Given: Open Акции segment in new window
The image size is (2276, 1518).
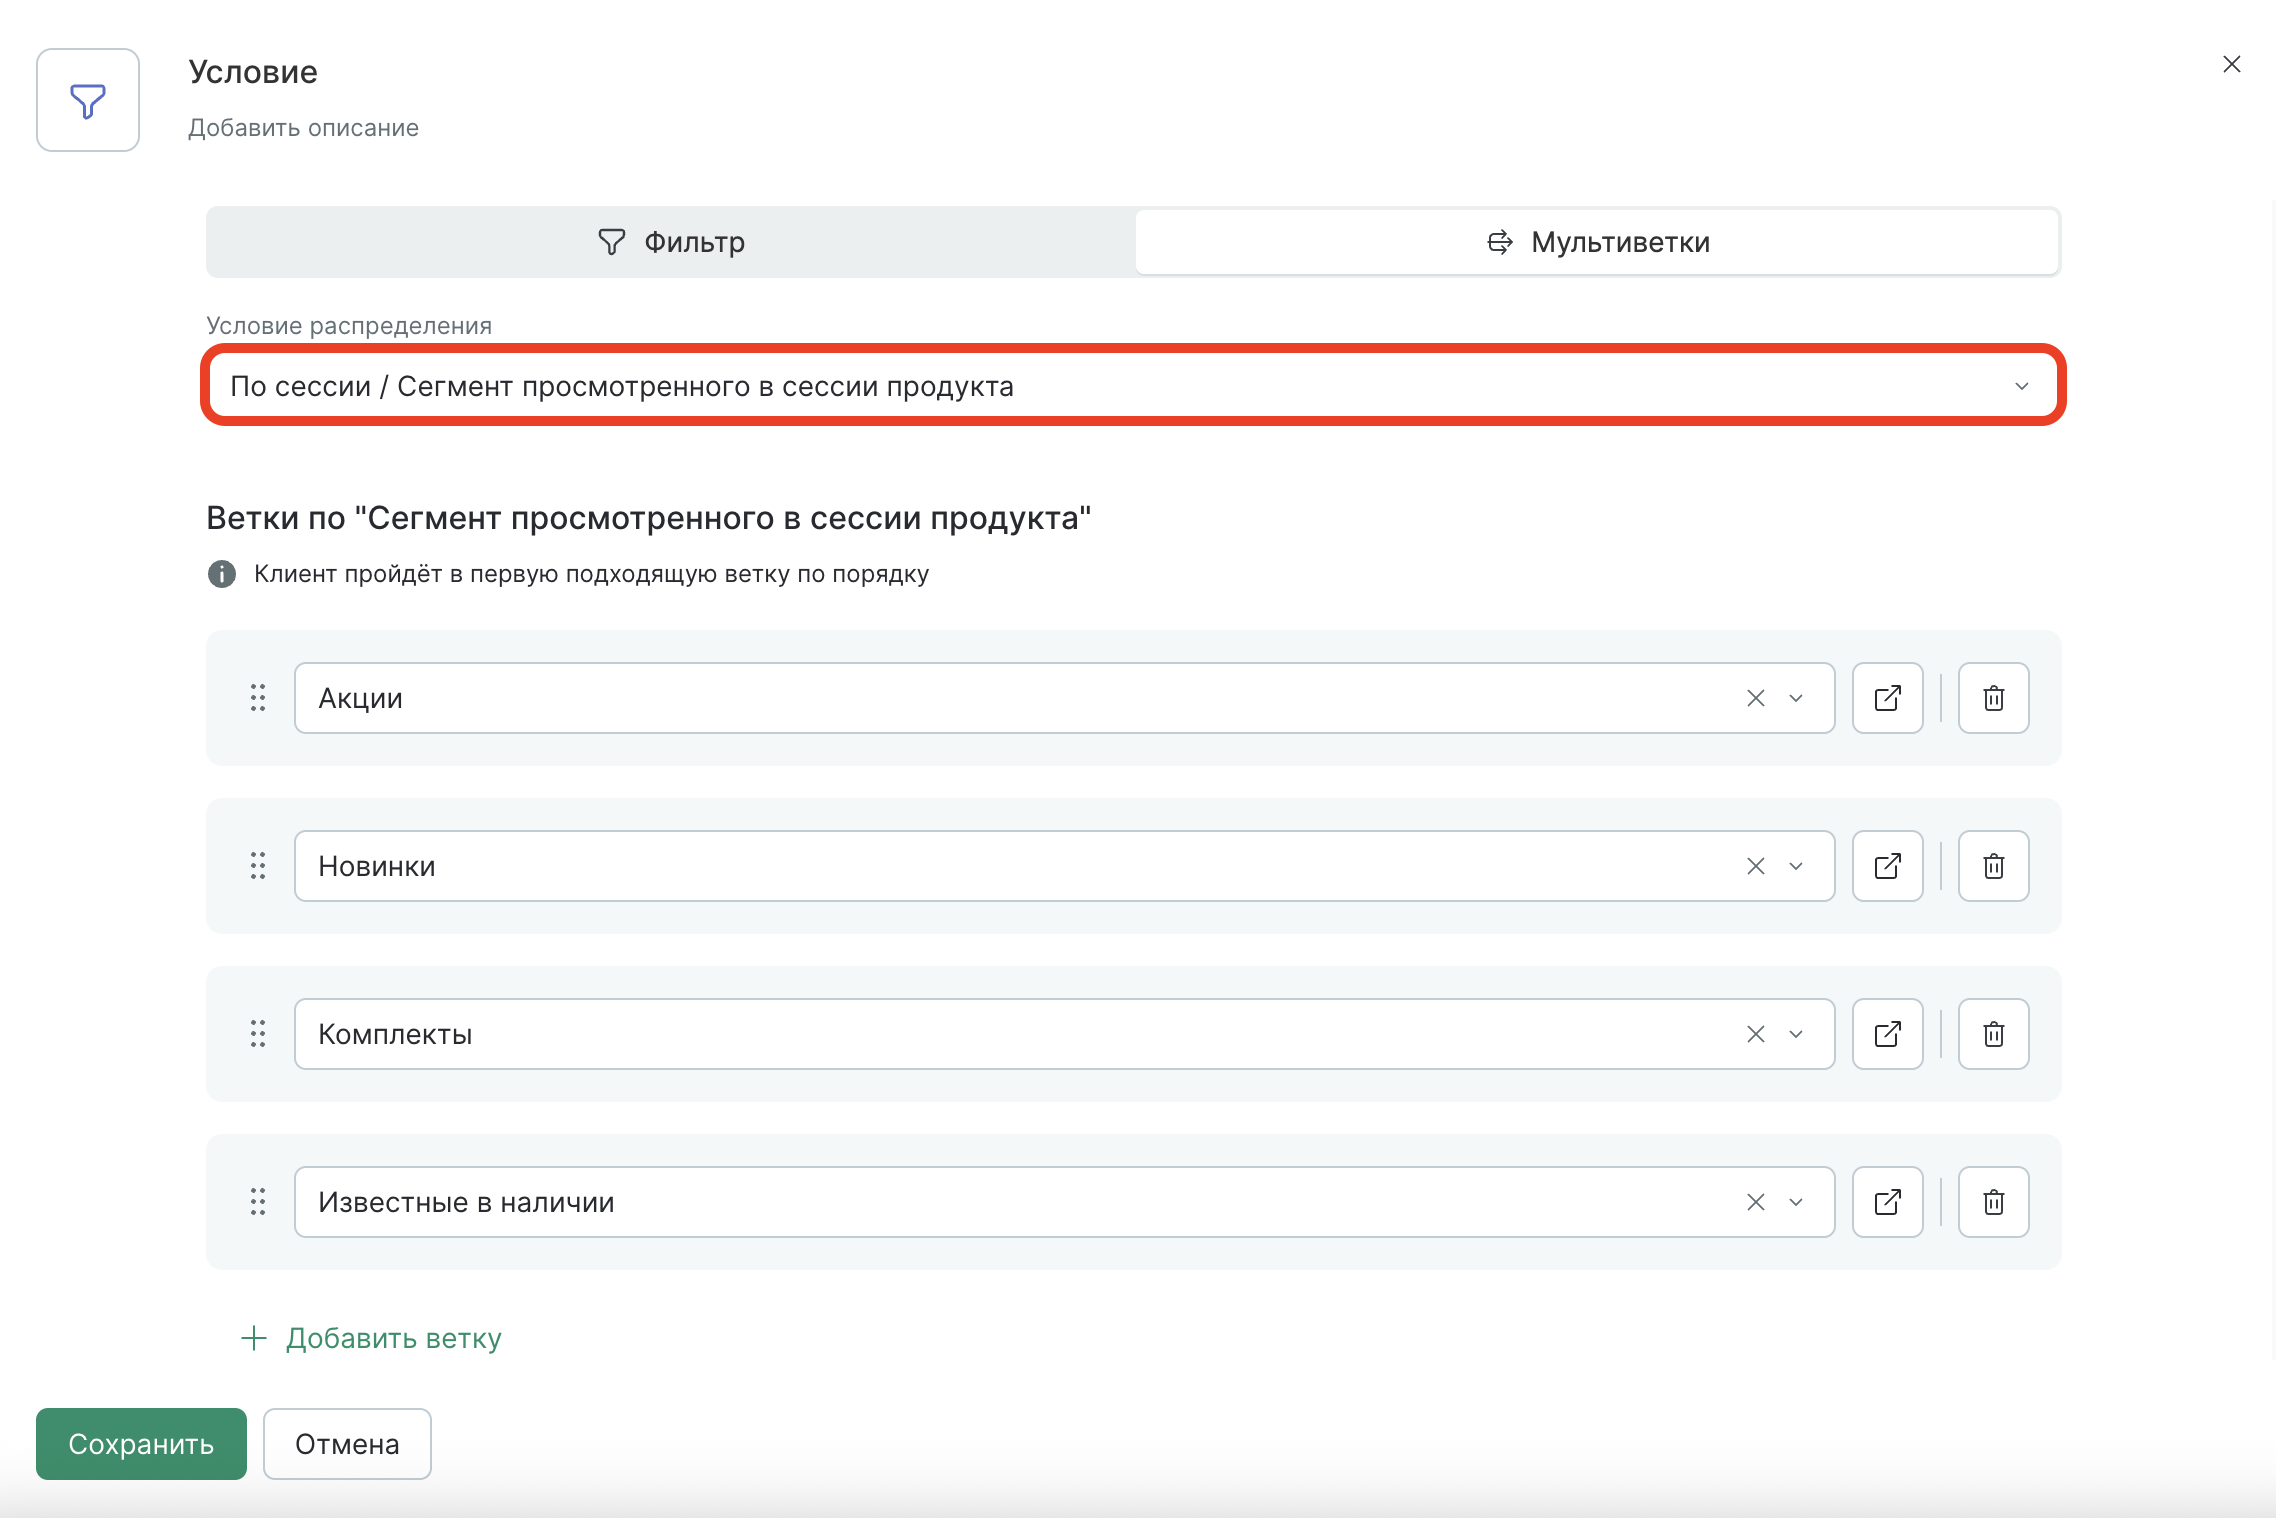Looking at the screenshot, I should point(1888,698).
